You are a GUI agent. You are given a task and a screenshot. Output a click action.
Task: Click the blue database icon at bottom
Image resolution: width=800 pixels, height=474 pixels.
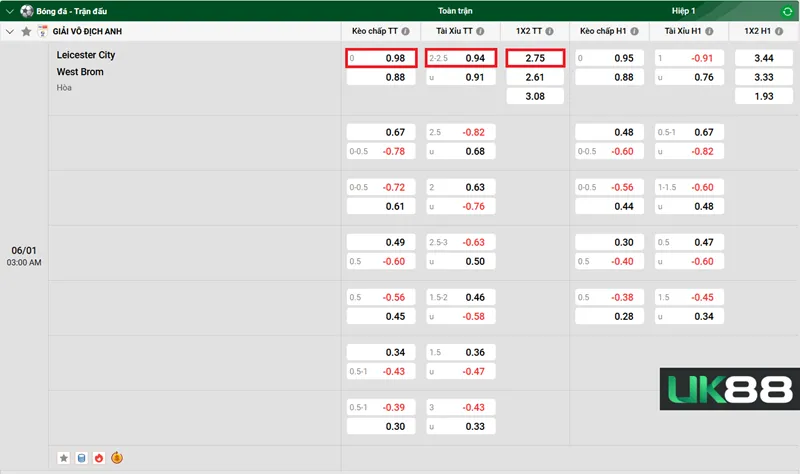tap(81, 458)
